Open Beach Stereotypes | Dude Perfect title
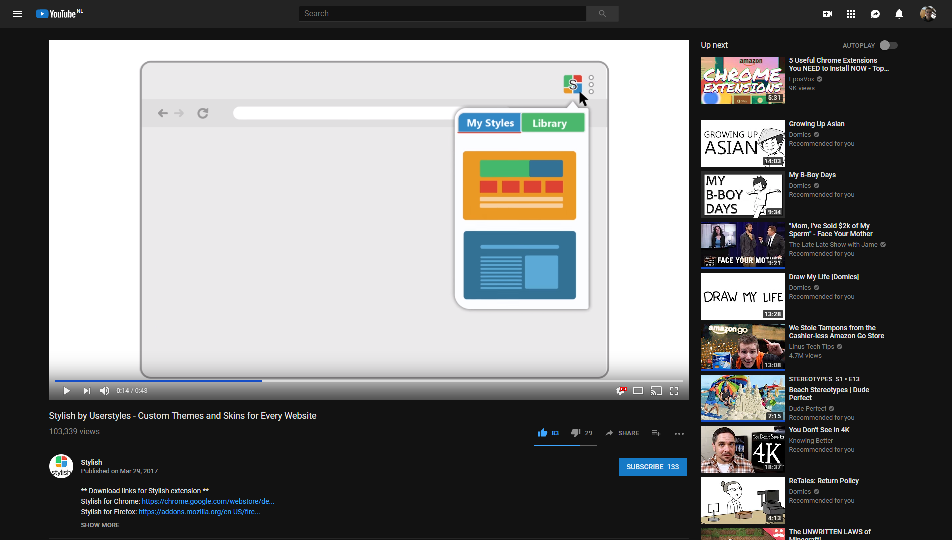 (x=829, y=394)
